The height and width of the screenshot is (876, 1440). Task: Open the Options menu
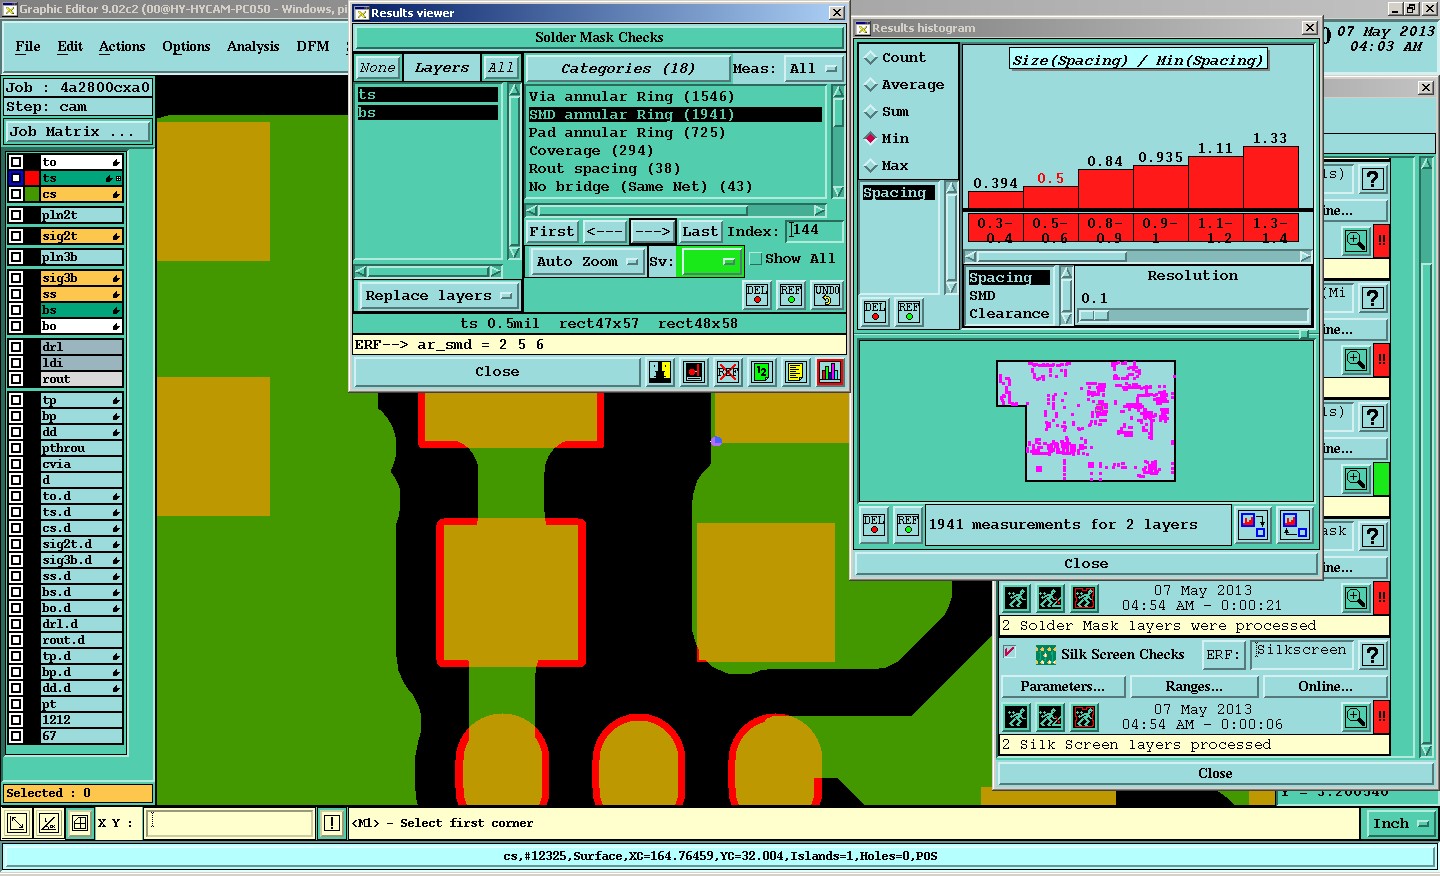186,47
